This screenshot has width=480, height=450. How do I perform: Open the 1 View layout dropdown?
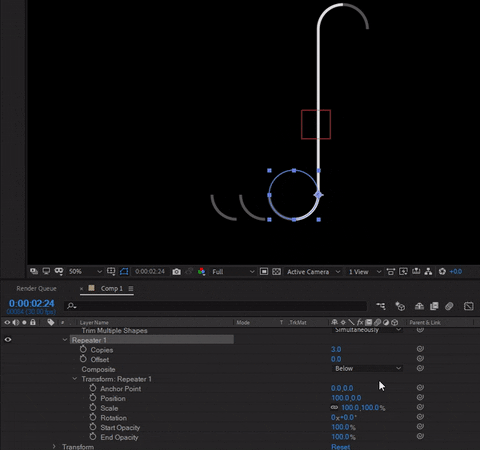coord(365,272)
